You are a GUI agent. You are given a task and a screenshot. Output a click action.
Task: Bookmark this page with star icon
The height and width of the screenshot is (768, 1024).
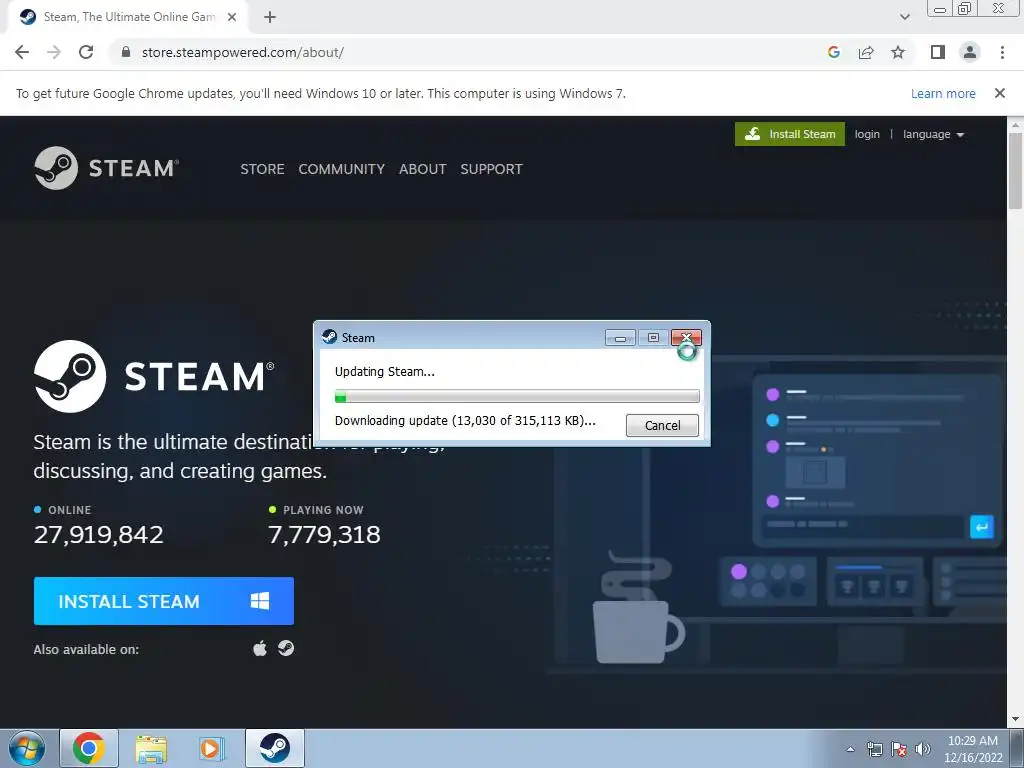(898, 52)
